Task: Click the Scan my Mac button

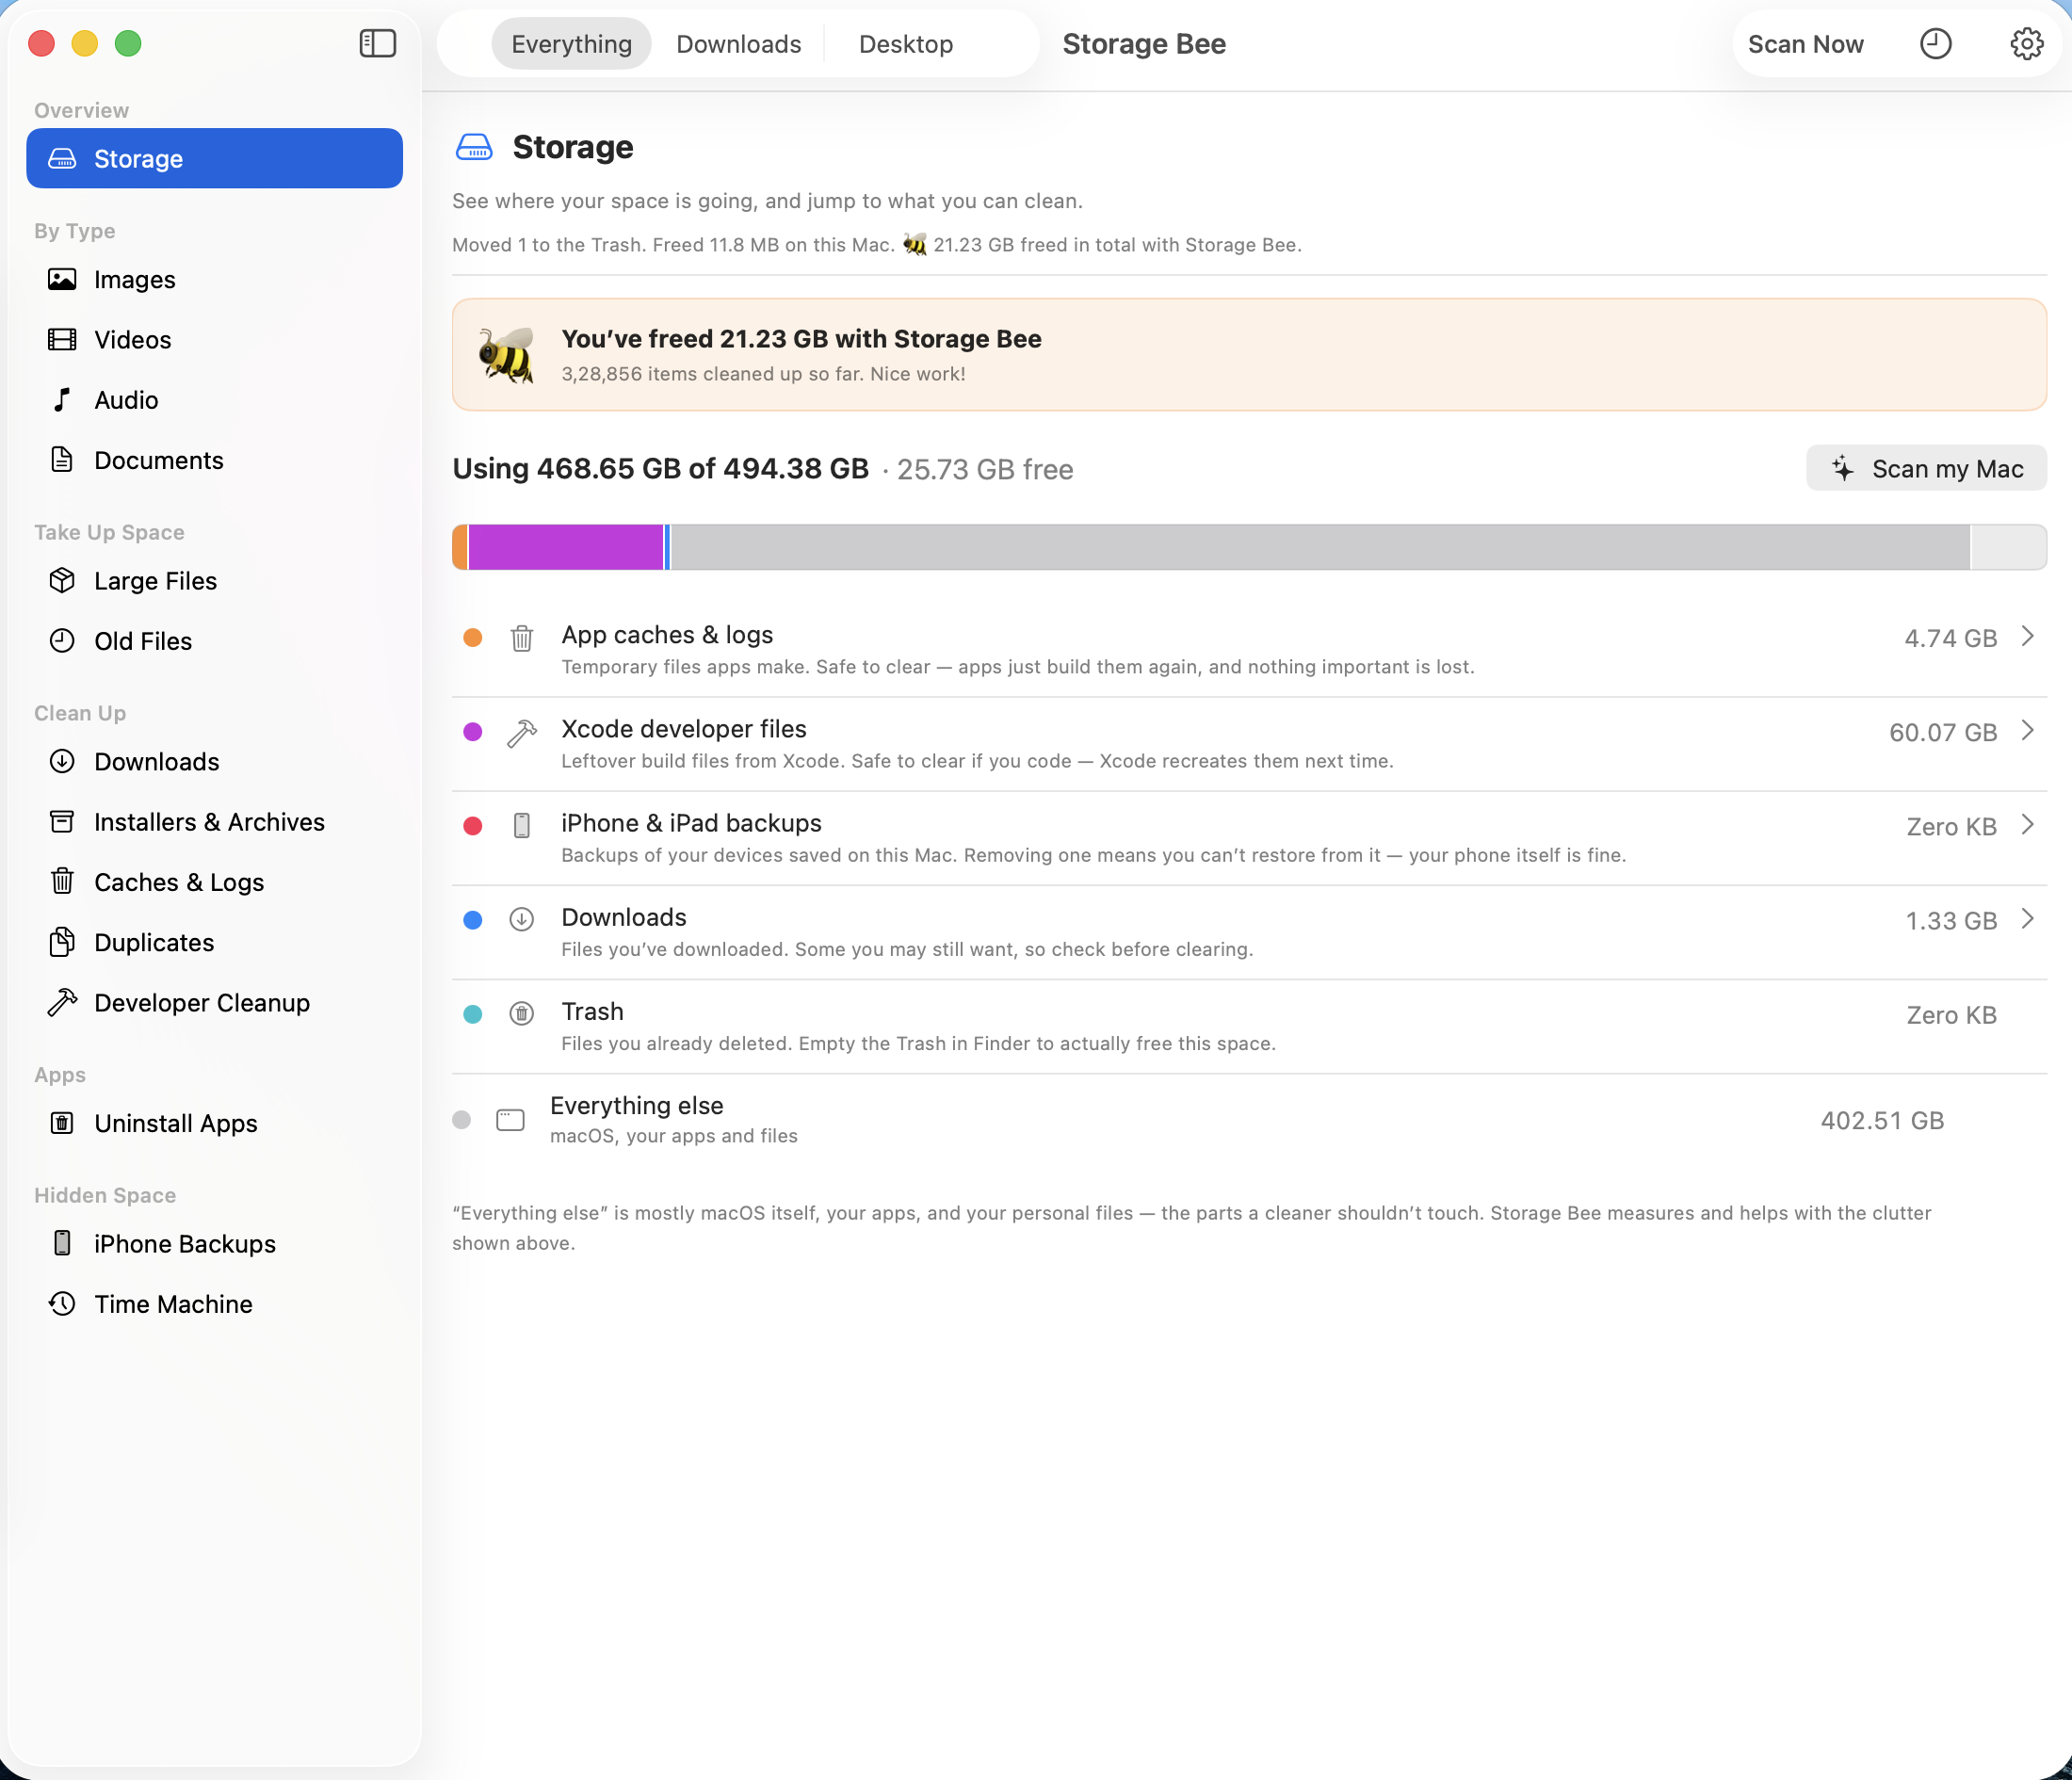Action: tap(1926, 468)
